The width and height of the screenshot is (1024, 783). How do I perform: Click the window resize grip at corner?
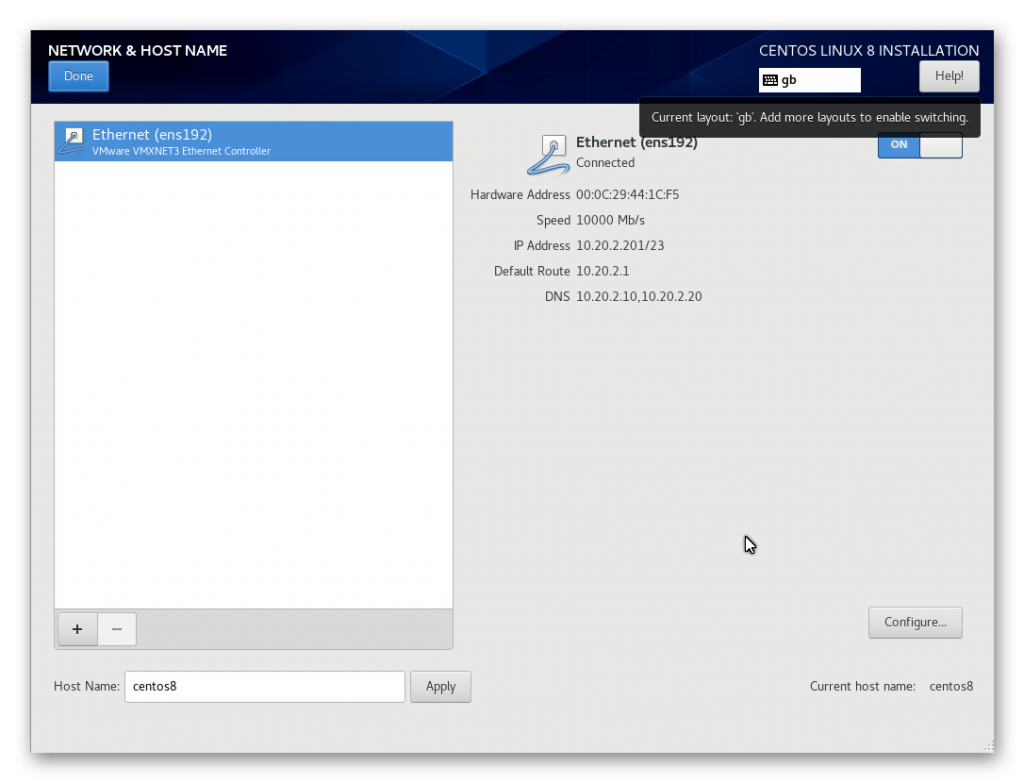(989, 746)
